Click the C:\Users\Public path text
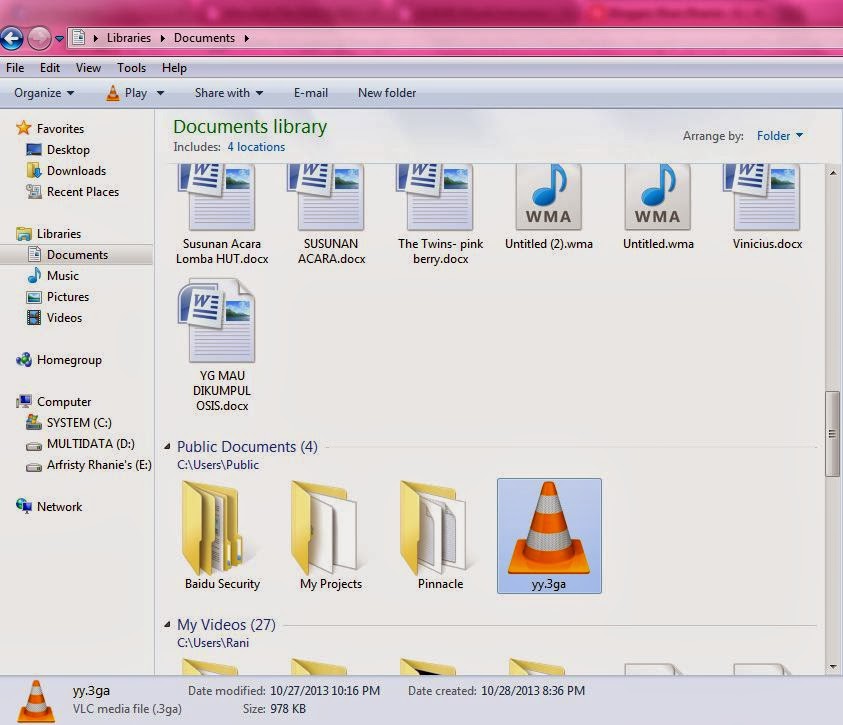The height and width of the screenshot is (725, 843). pyautogui.click(x=218, y=465)
